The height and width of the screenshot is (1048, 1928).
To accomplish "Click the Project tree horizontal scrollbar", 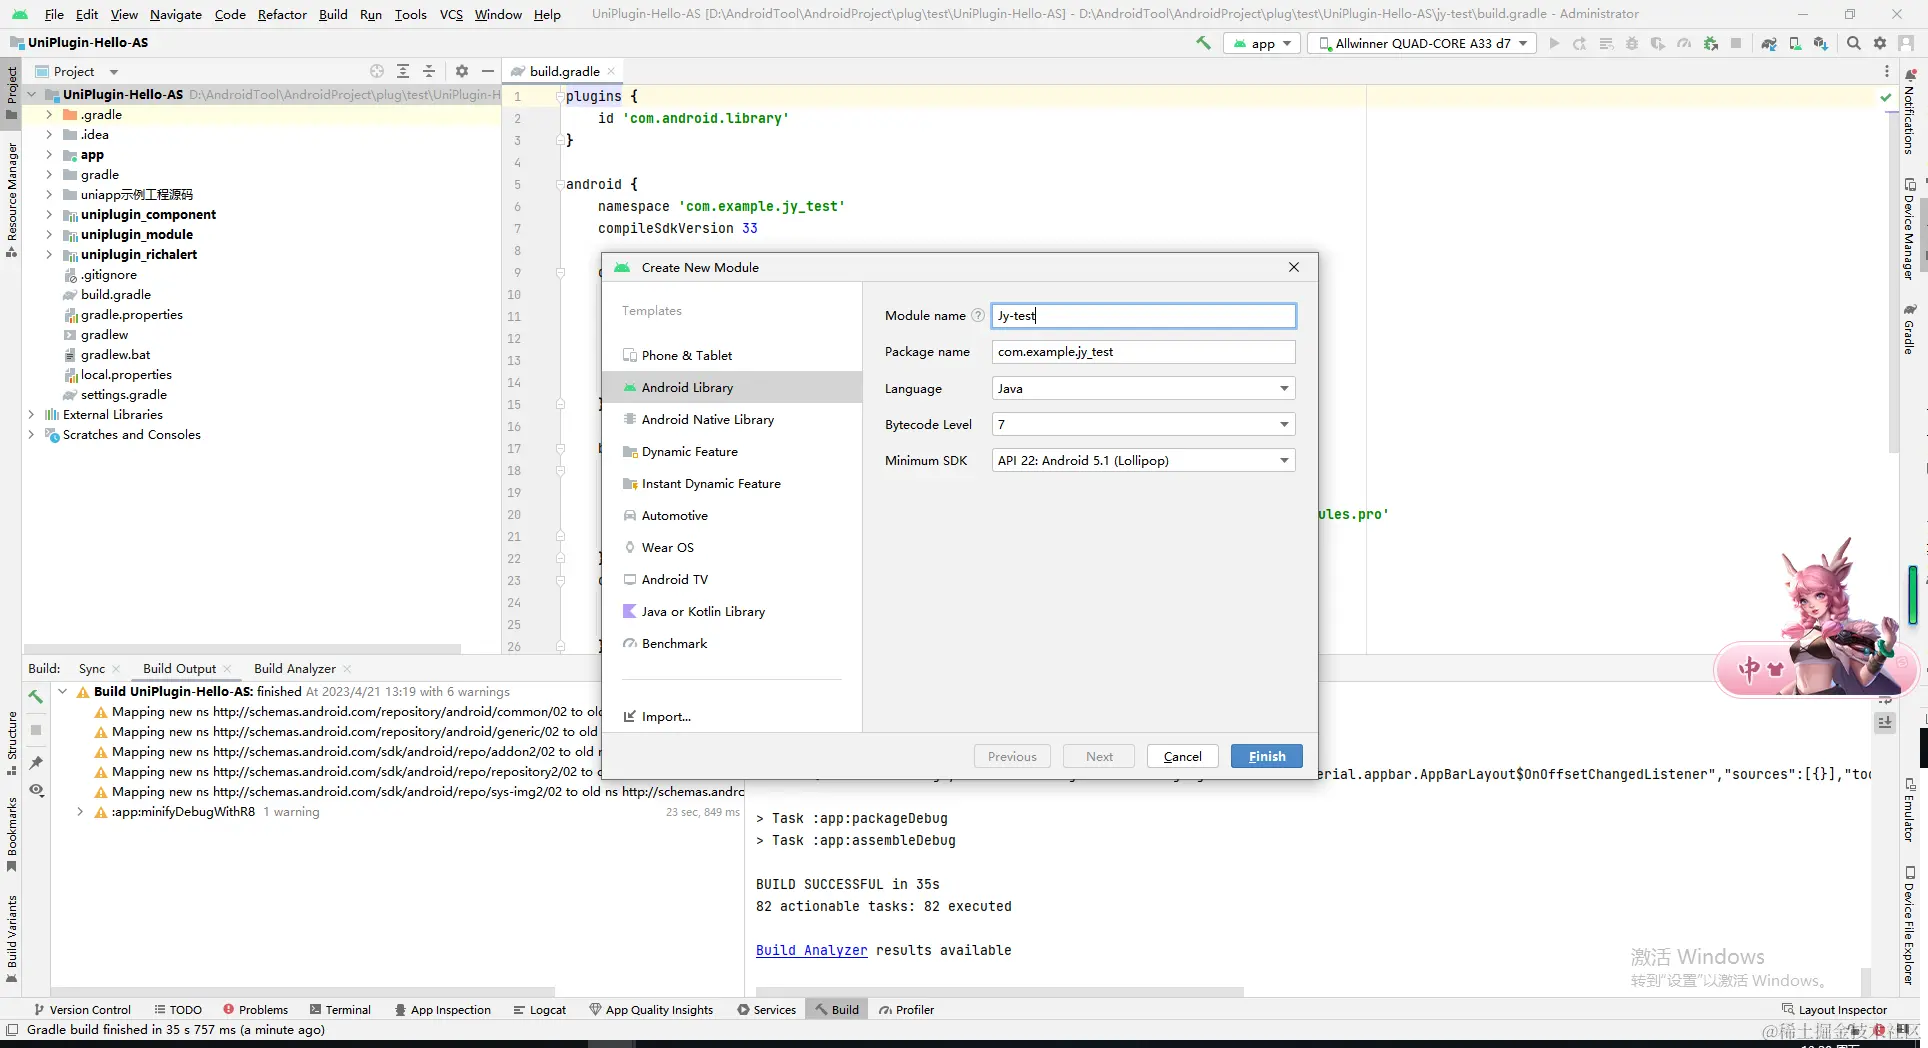I will [240, 649].
